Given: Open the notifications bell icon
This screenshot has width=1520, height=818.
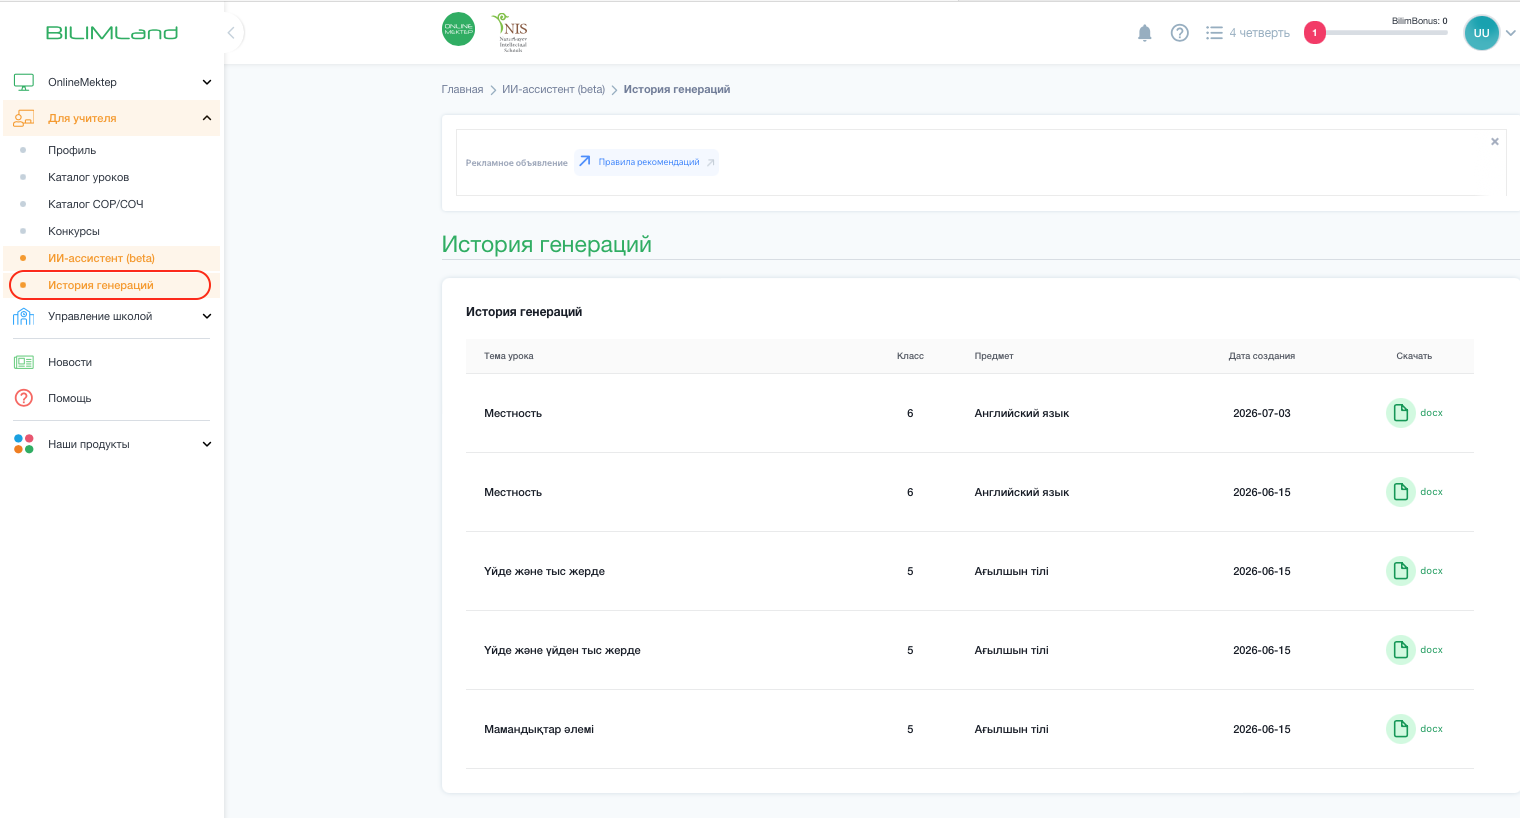Looking at the screenshot, I should tap(1145, 33).
